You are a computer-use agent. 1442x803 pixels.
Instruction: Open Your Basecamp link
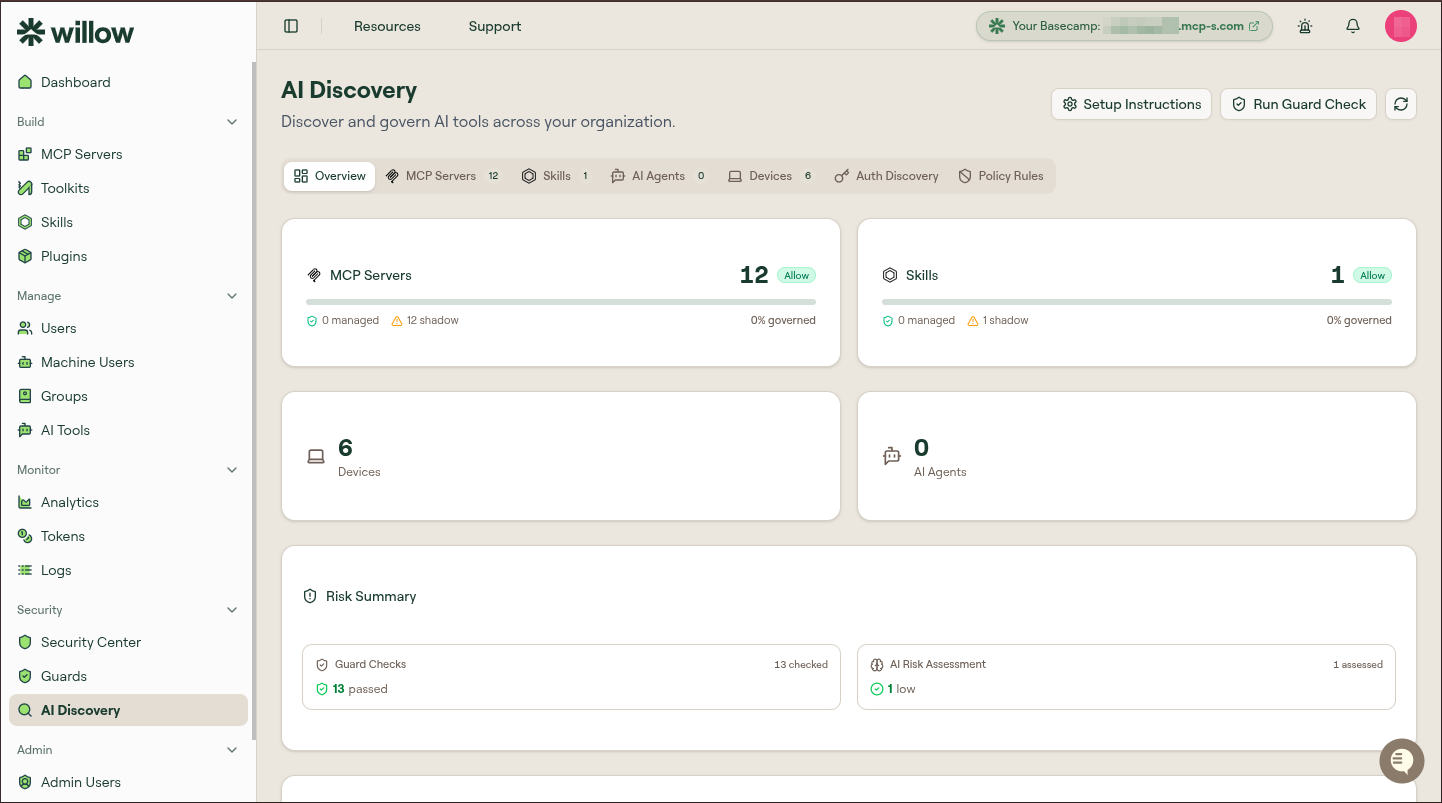click(1124, 26)
